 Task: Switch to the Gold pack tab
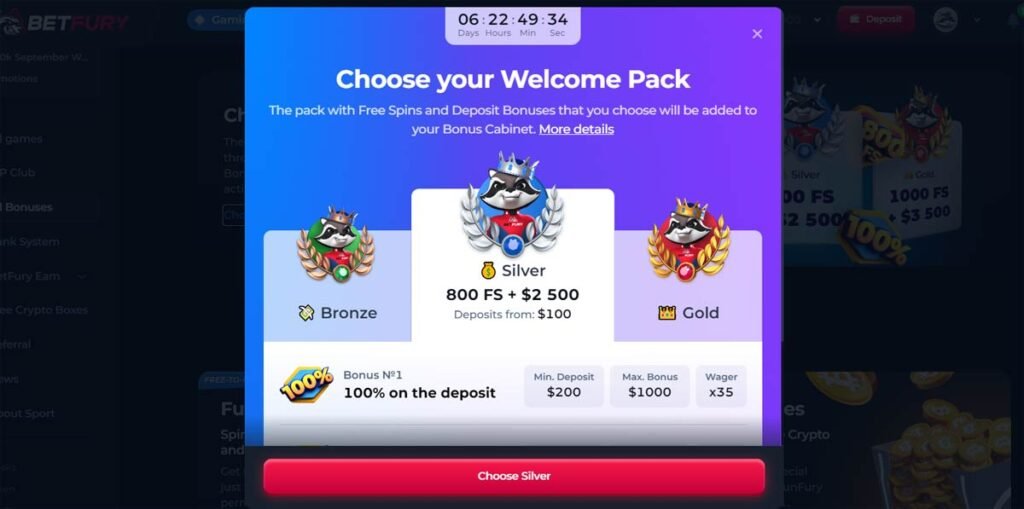(688, 286)
